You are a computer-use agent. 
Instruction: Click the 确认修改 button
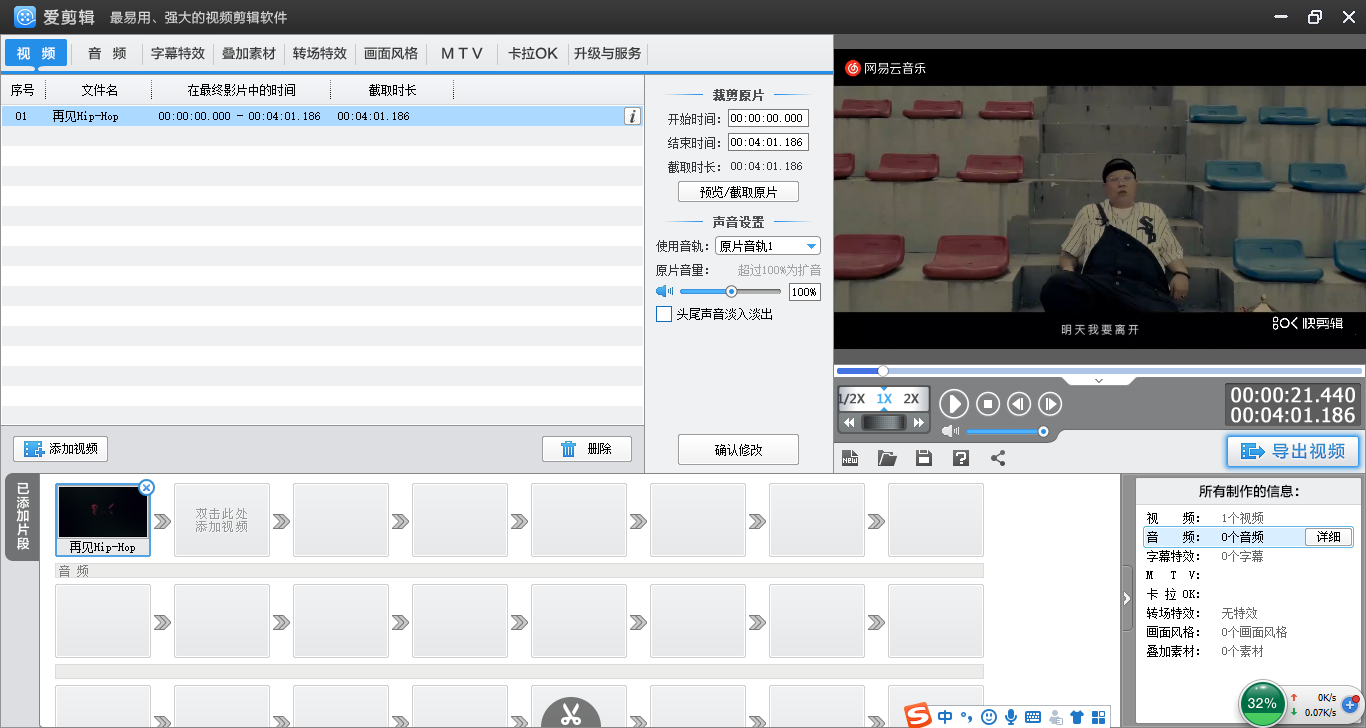click(738, 450)
